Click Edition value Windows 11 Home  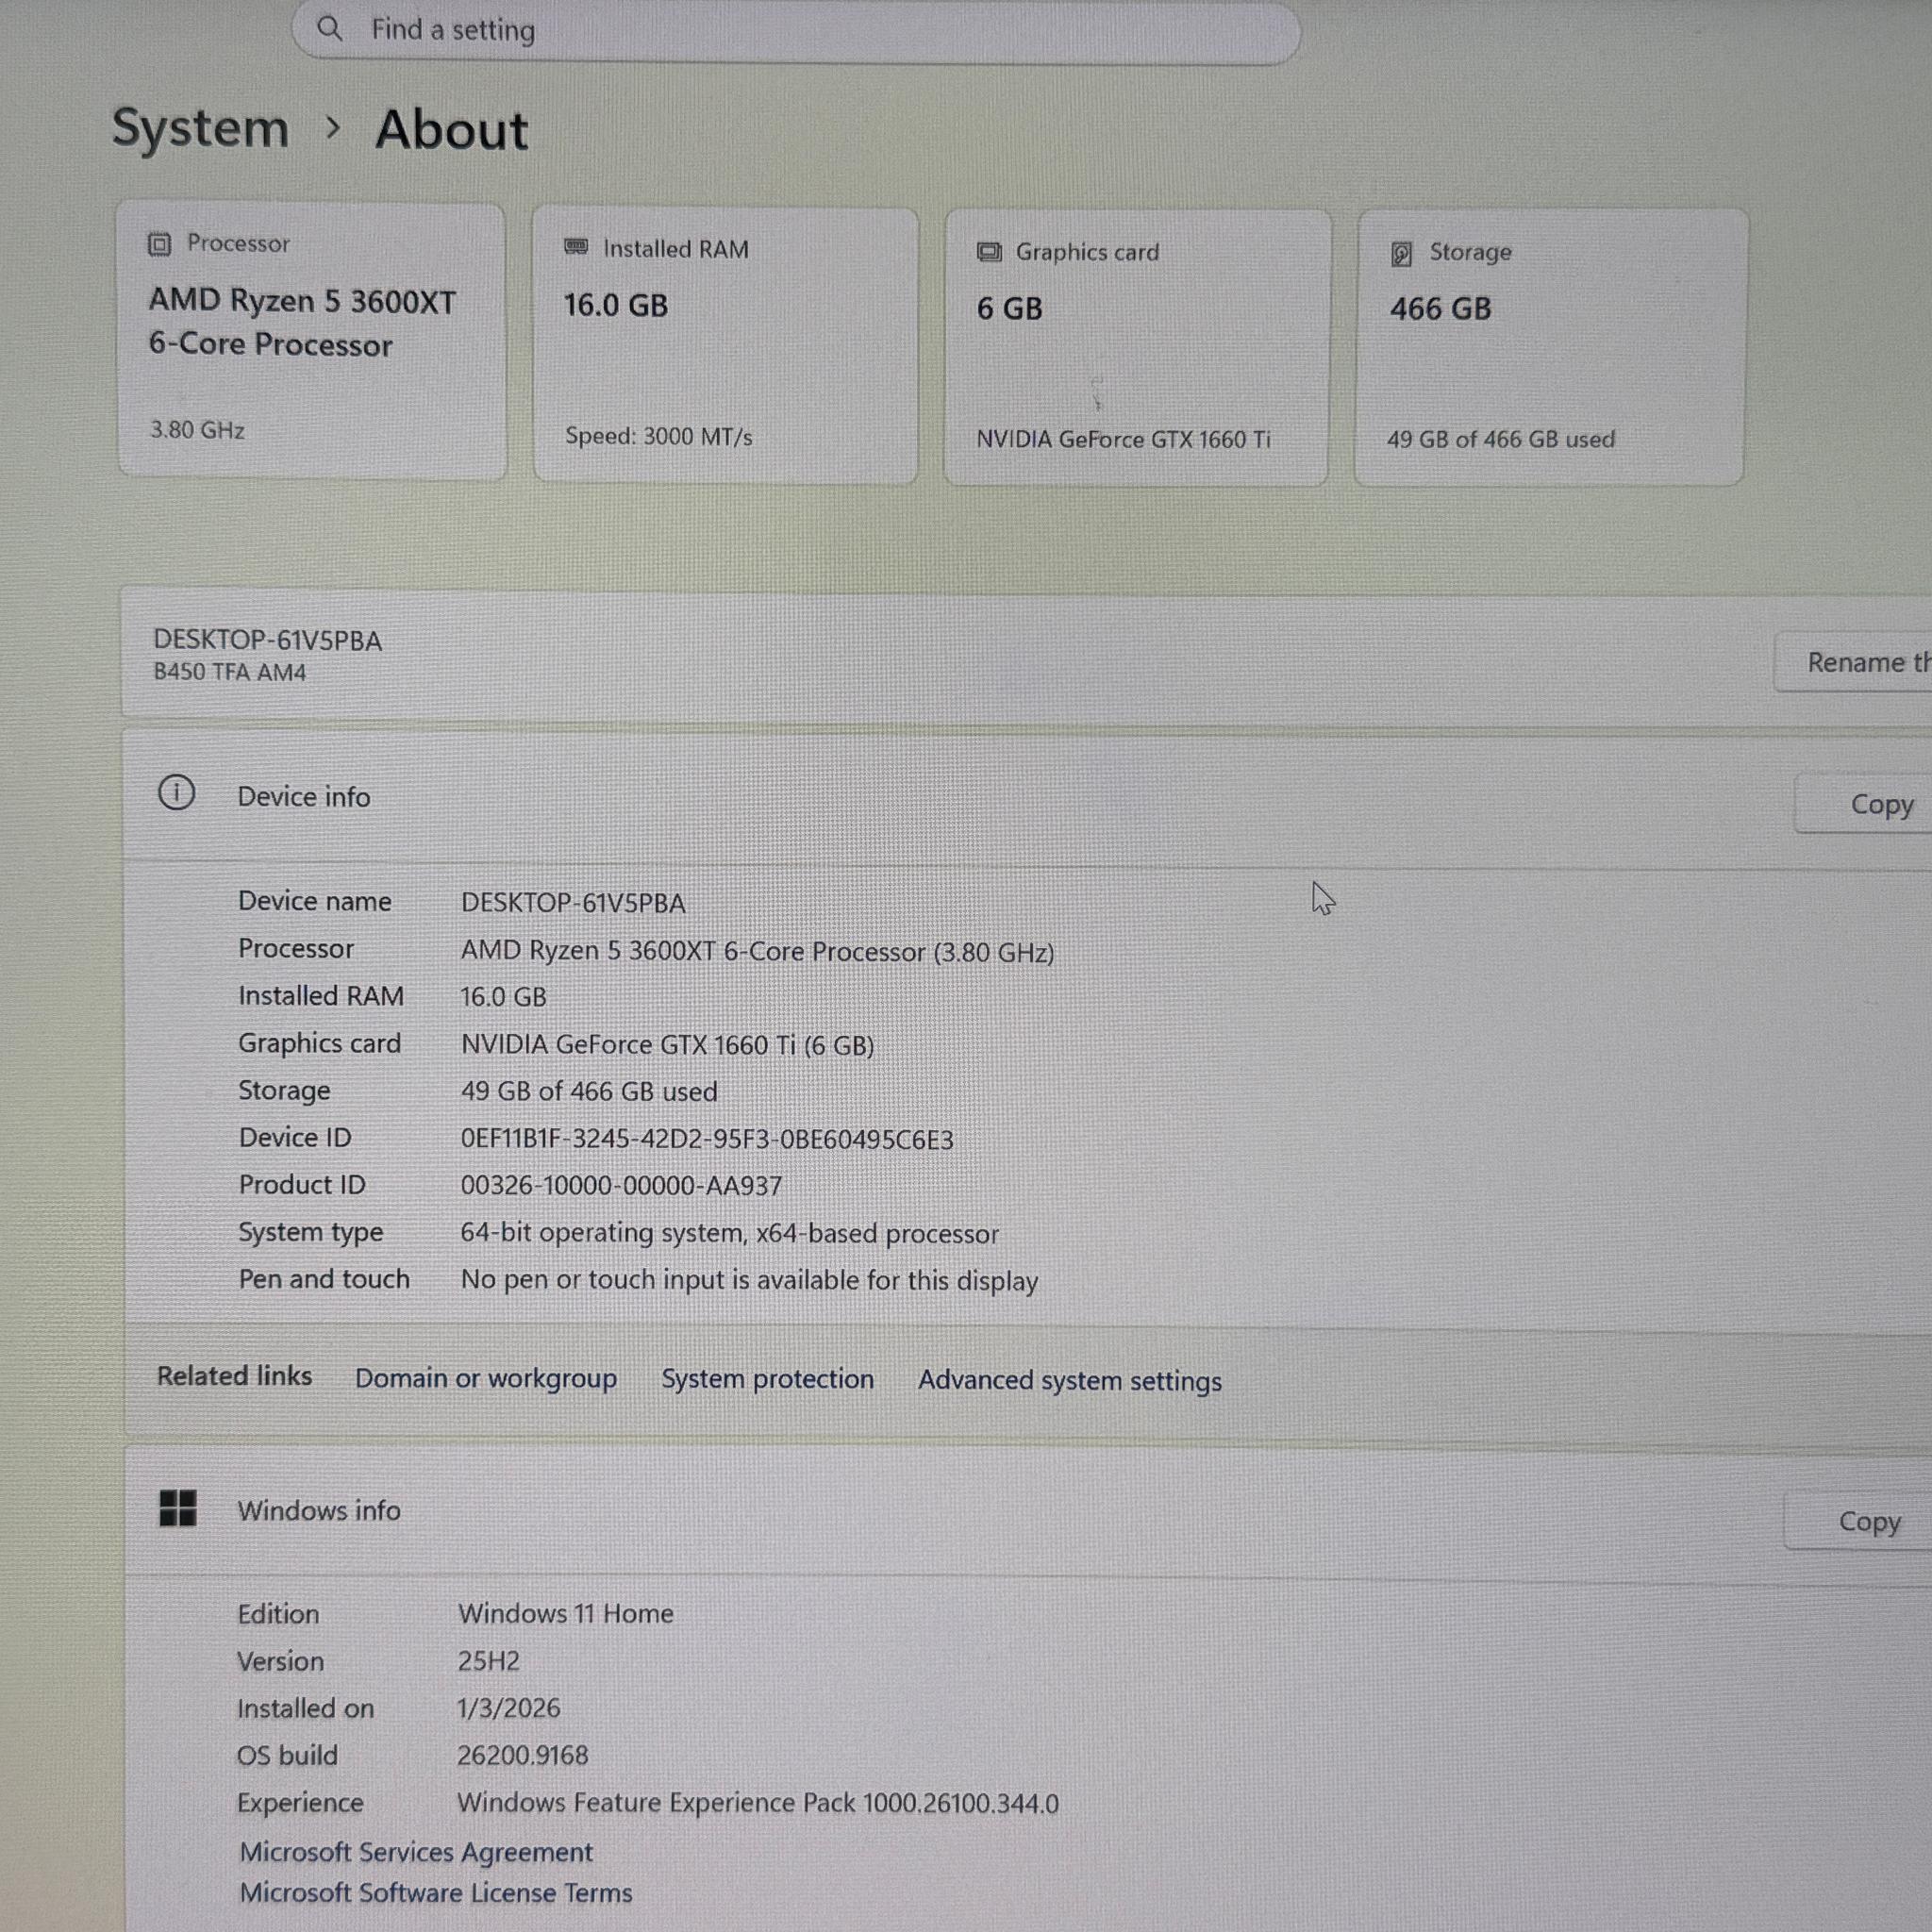click(x=566, y=1613)
